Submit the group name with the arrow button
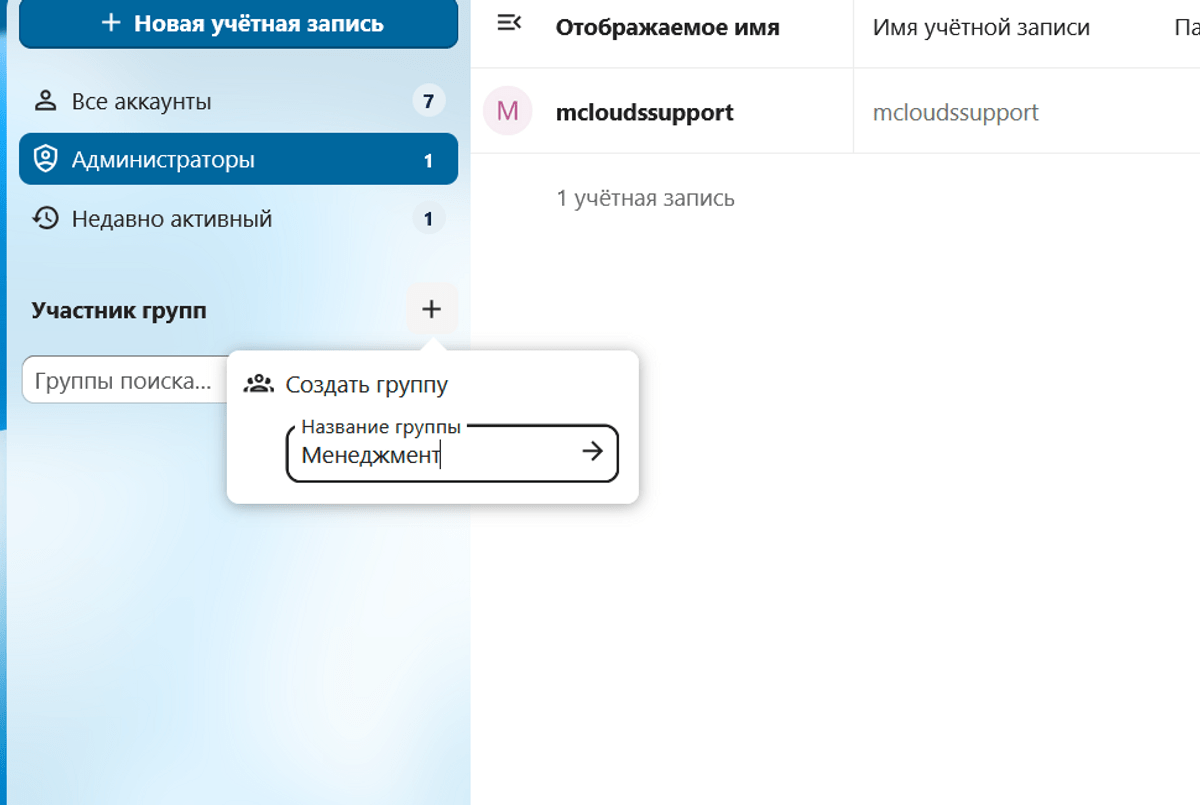 [593, 452]
